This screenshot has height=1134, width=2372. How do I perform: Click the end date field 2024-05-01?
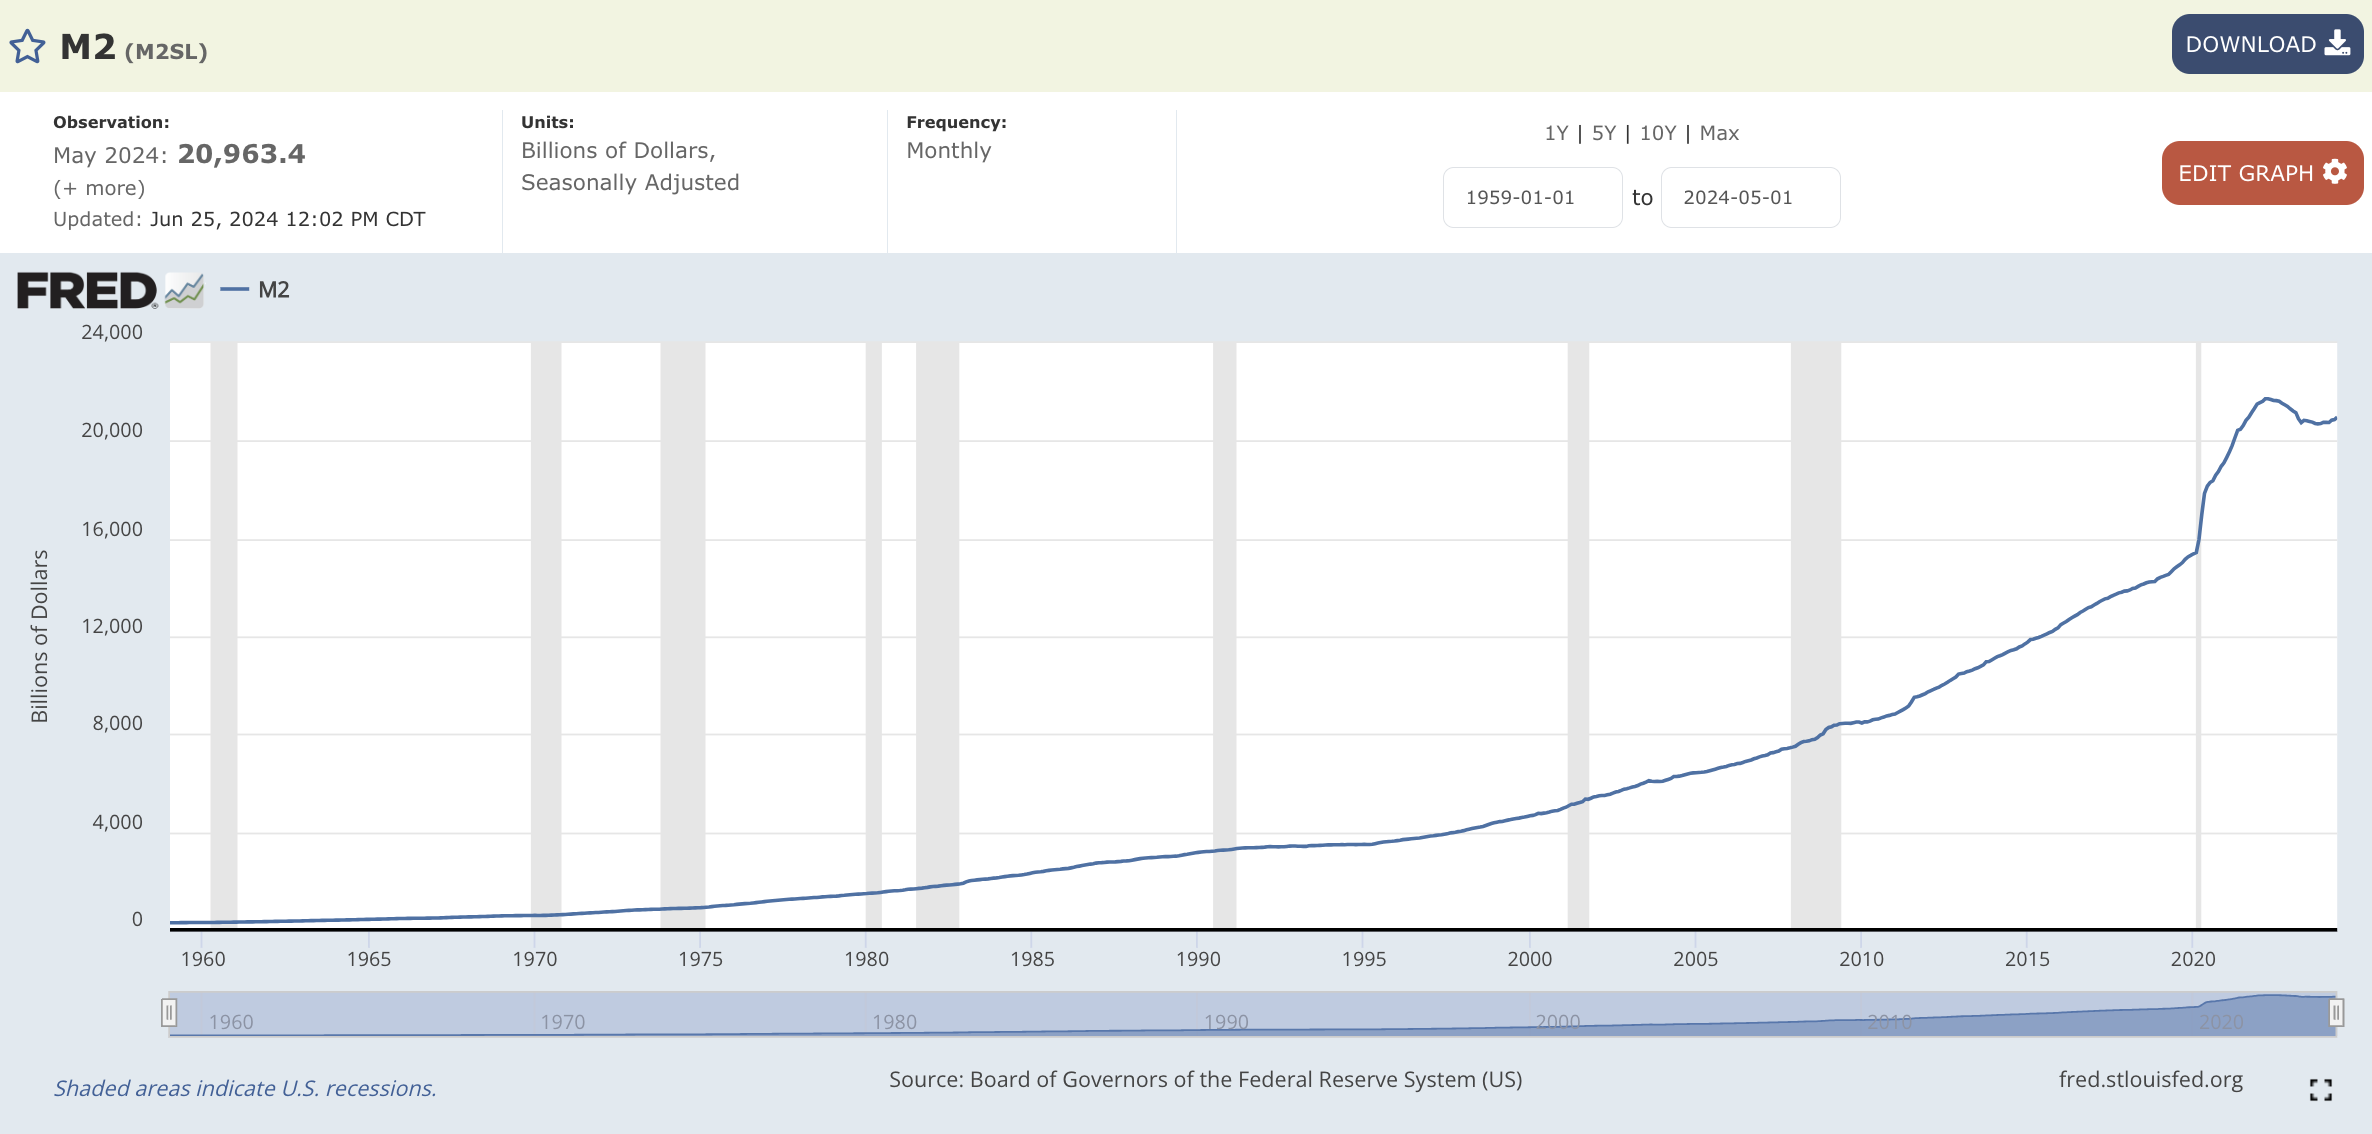point(1749,198)
